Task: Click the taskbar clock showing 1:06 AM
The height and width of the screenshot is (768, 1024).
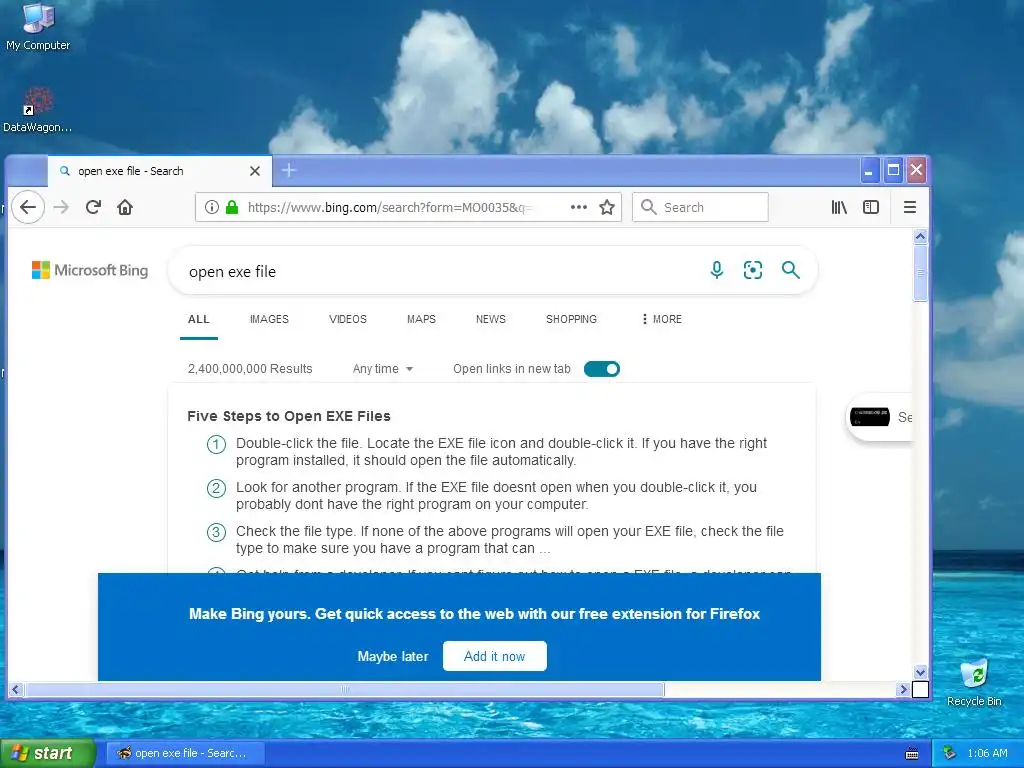Action: [x=987, y=753]
